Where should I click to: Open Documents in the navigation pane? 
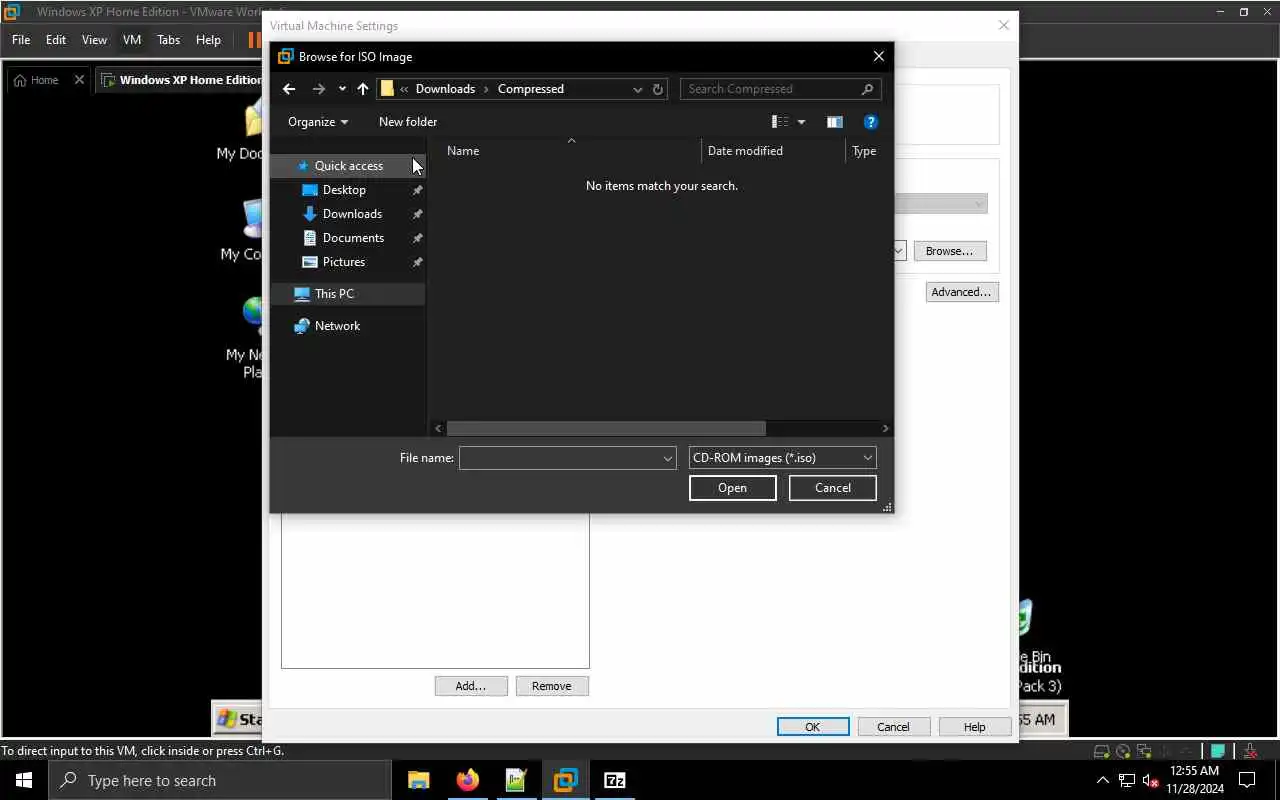tap(353, 238)
